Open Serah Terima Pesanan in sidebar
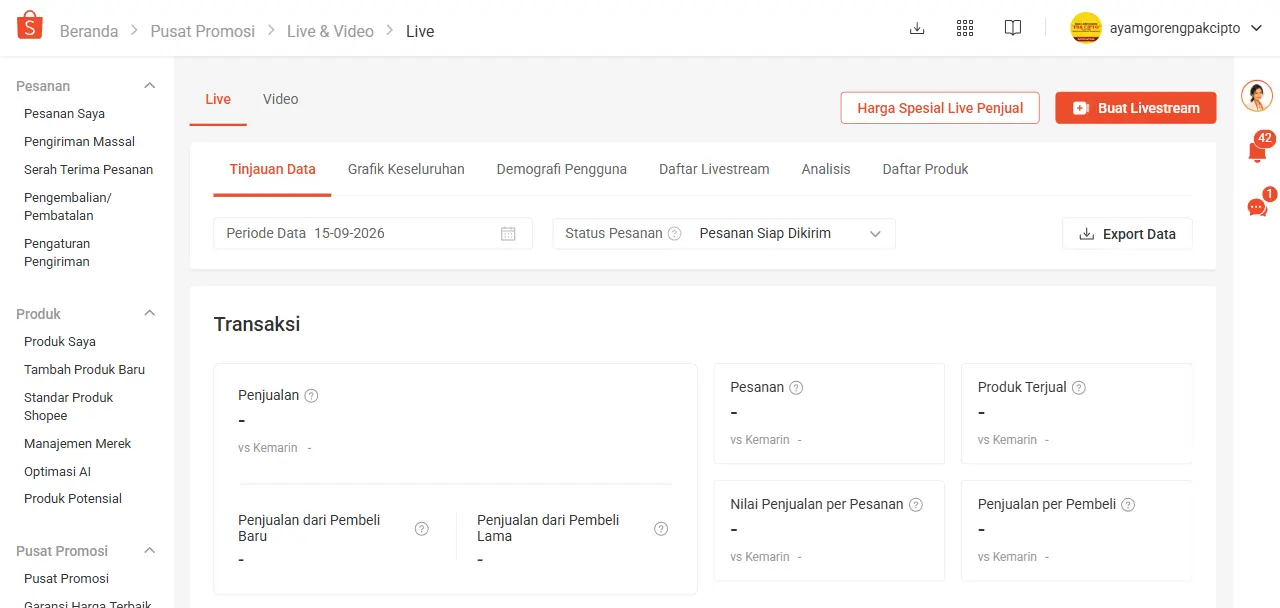The image size is (1280, 608). 88,170
